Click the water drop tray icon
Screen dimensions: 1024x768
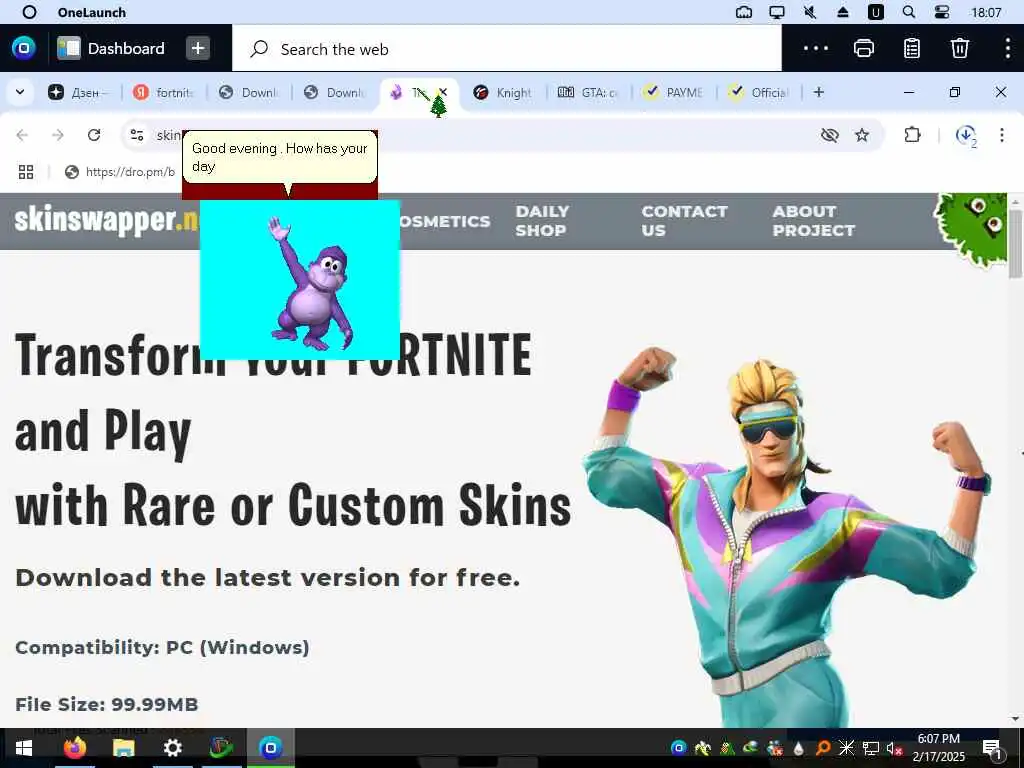pos(798,748)
